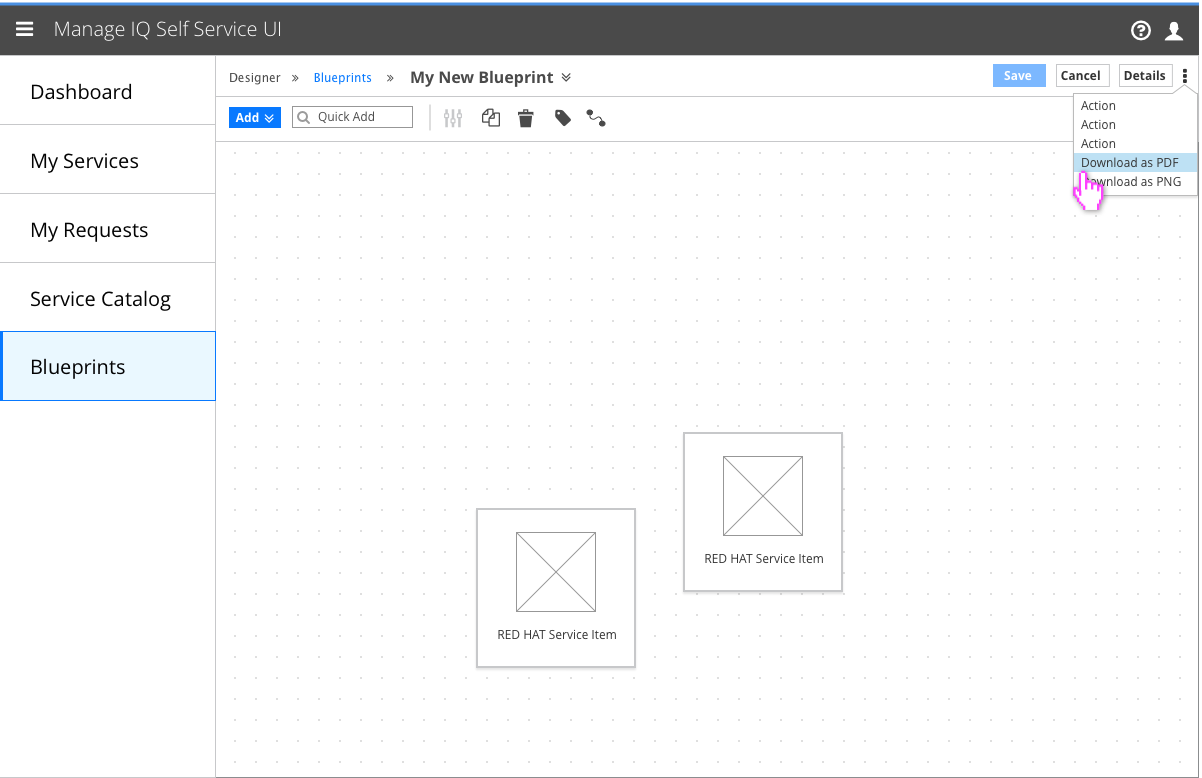Open the Service Catalog section
Image resolution: width=1202 pixels, height=778 pixels.
pos(100,298)
